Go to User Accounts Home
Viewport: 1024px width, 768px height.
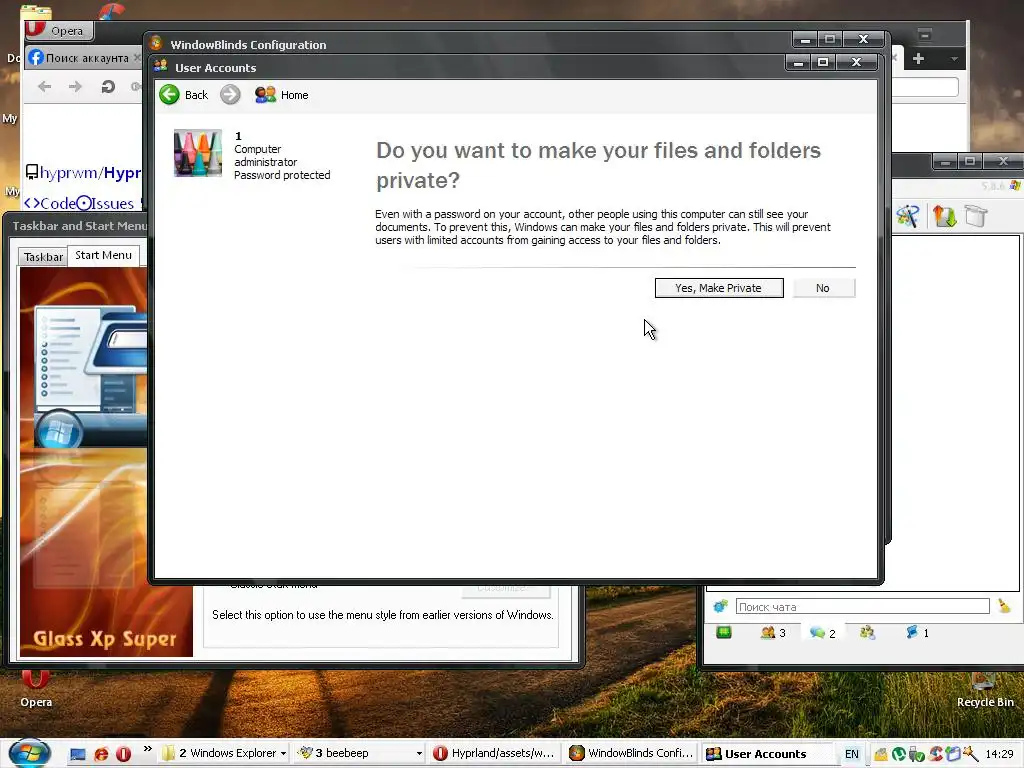tap(281, 95)
